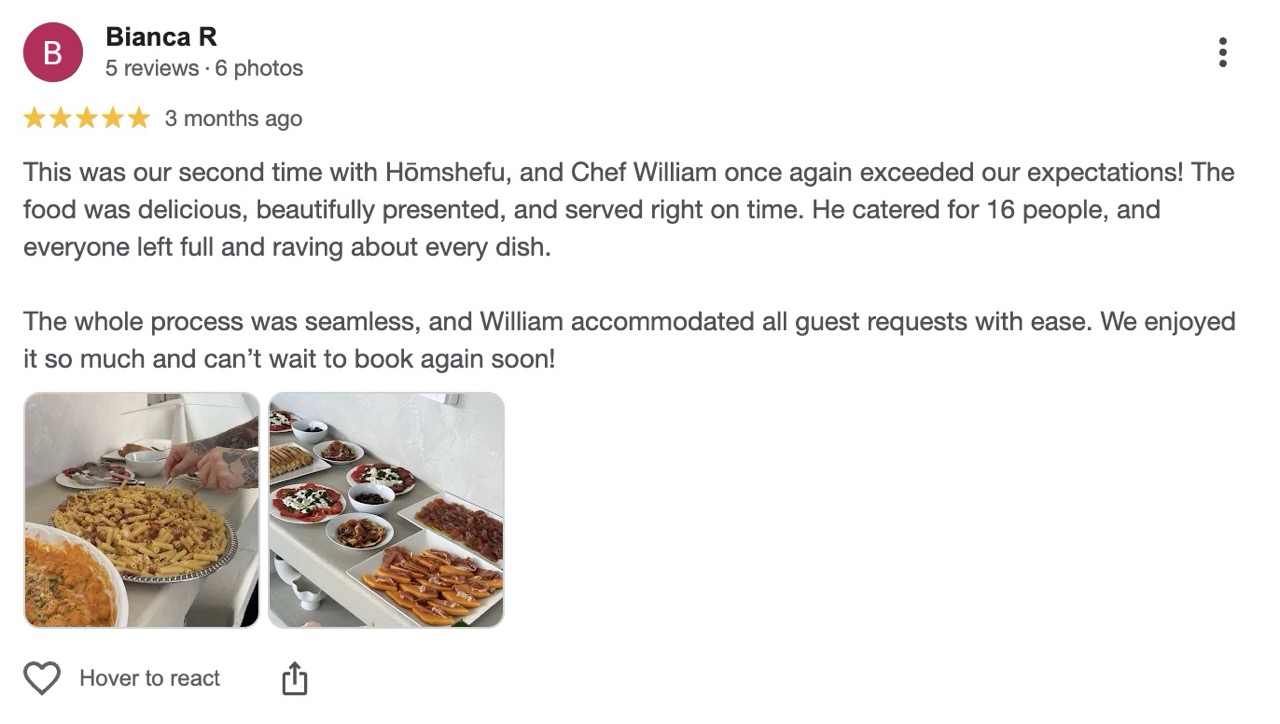Open the reviewer name Bianca R
Screen dimensions: 1280x724
tap(161, 37)
